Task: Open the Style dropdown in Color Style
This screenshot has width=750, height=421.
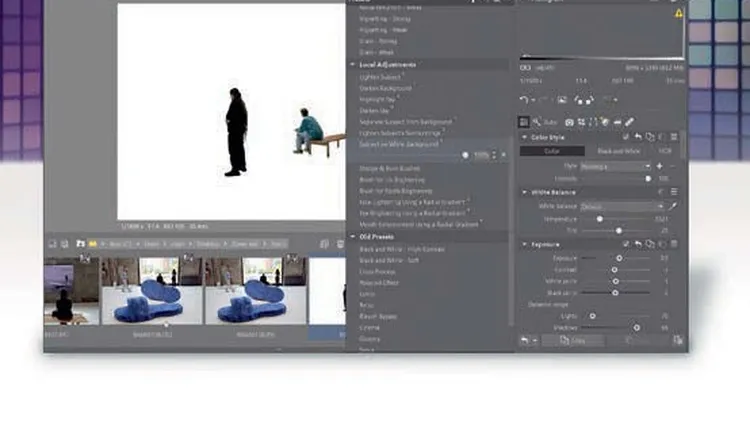Action: point(616,166)
